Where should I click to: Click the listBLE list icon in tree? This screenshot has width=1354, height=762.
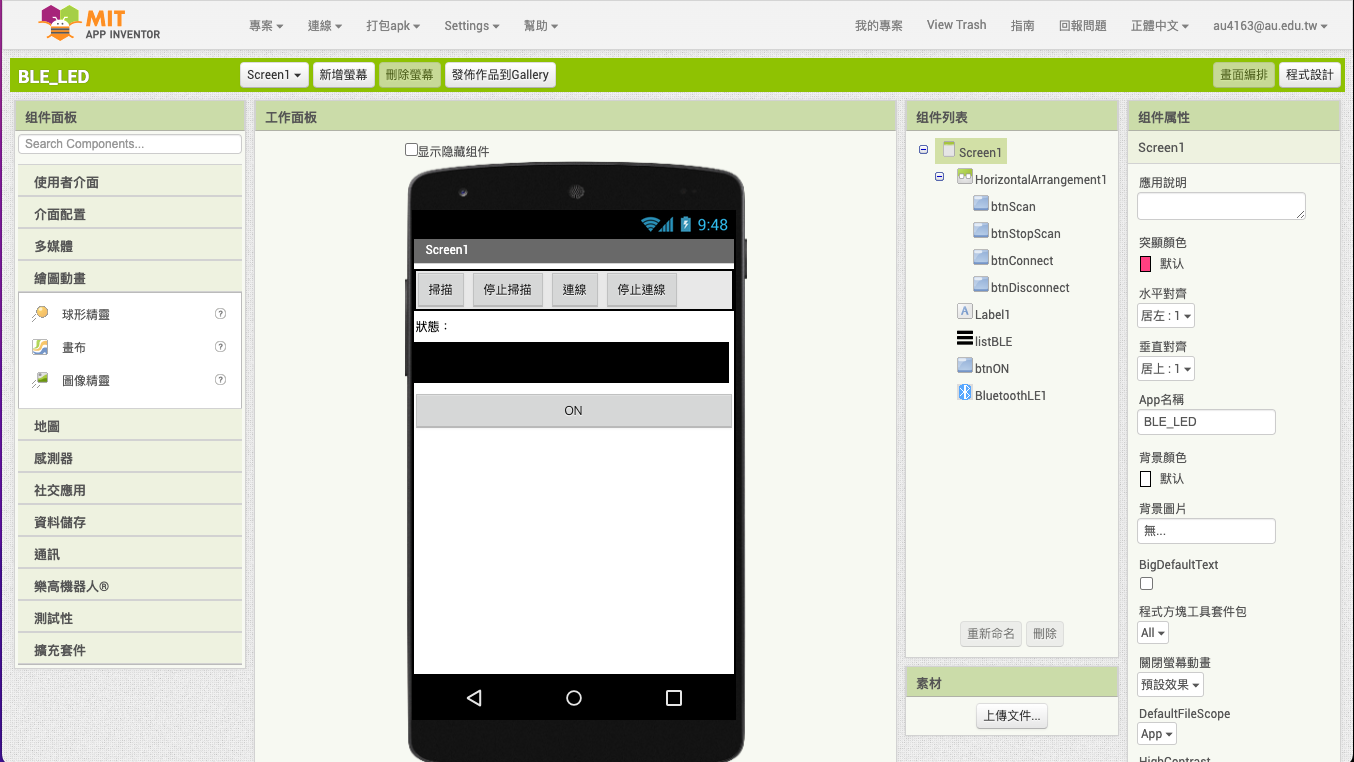click(965, 339)
